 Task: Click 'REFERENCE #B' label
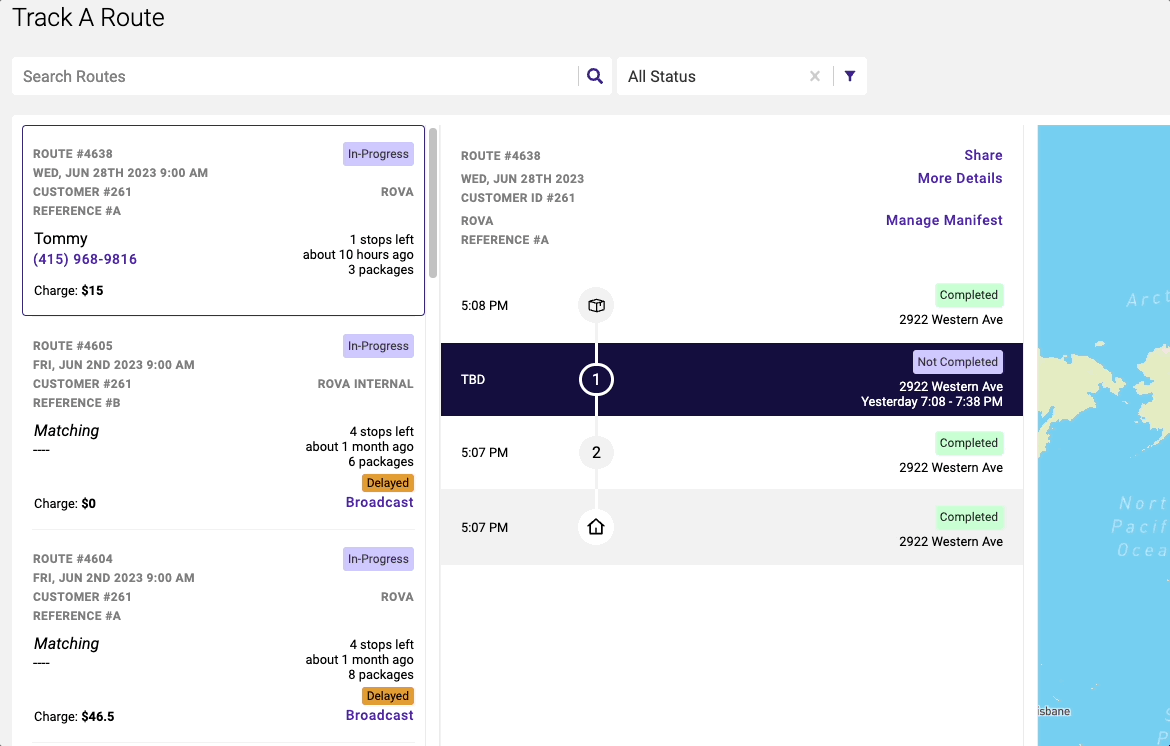point(76,403)
